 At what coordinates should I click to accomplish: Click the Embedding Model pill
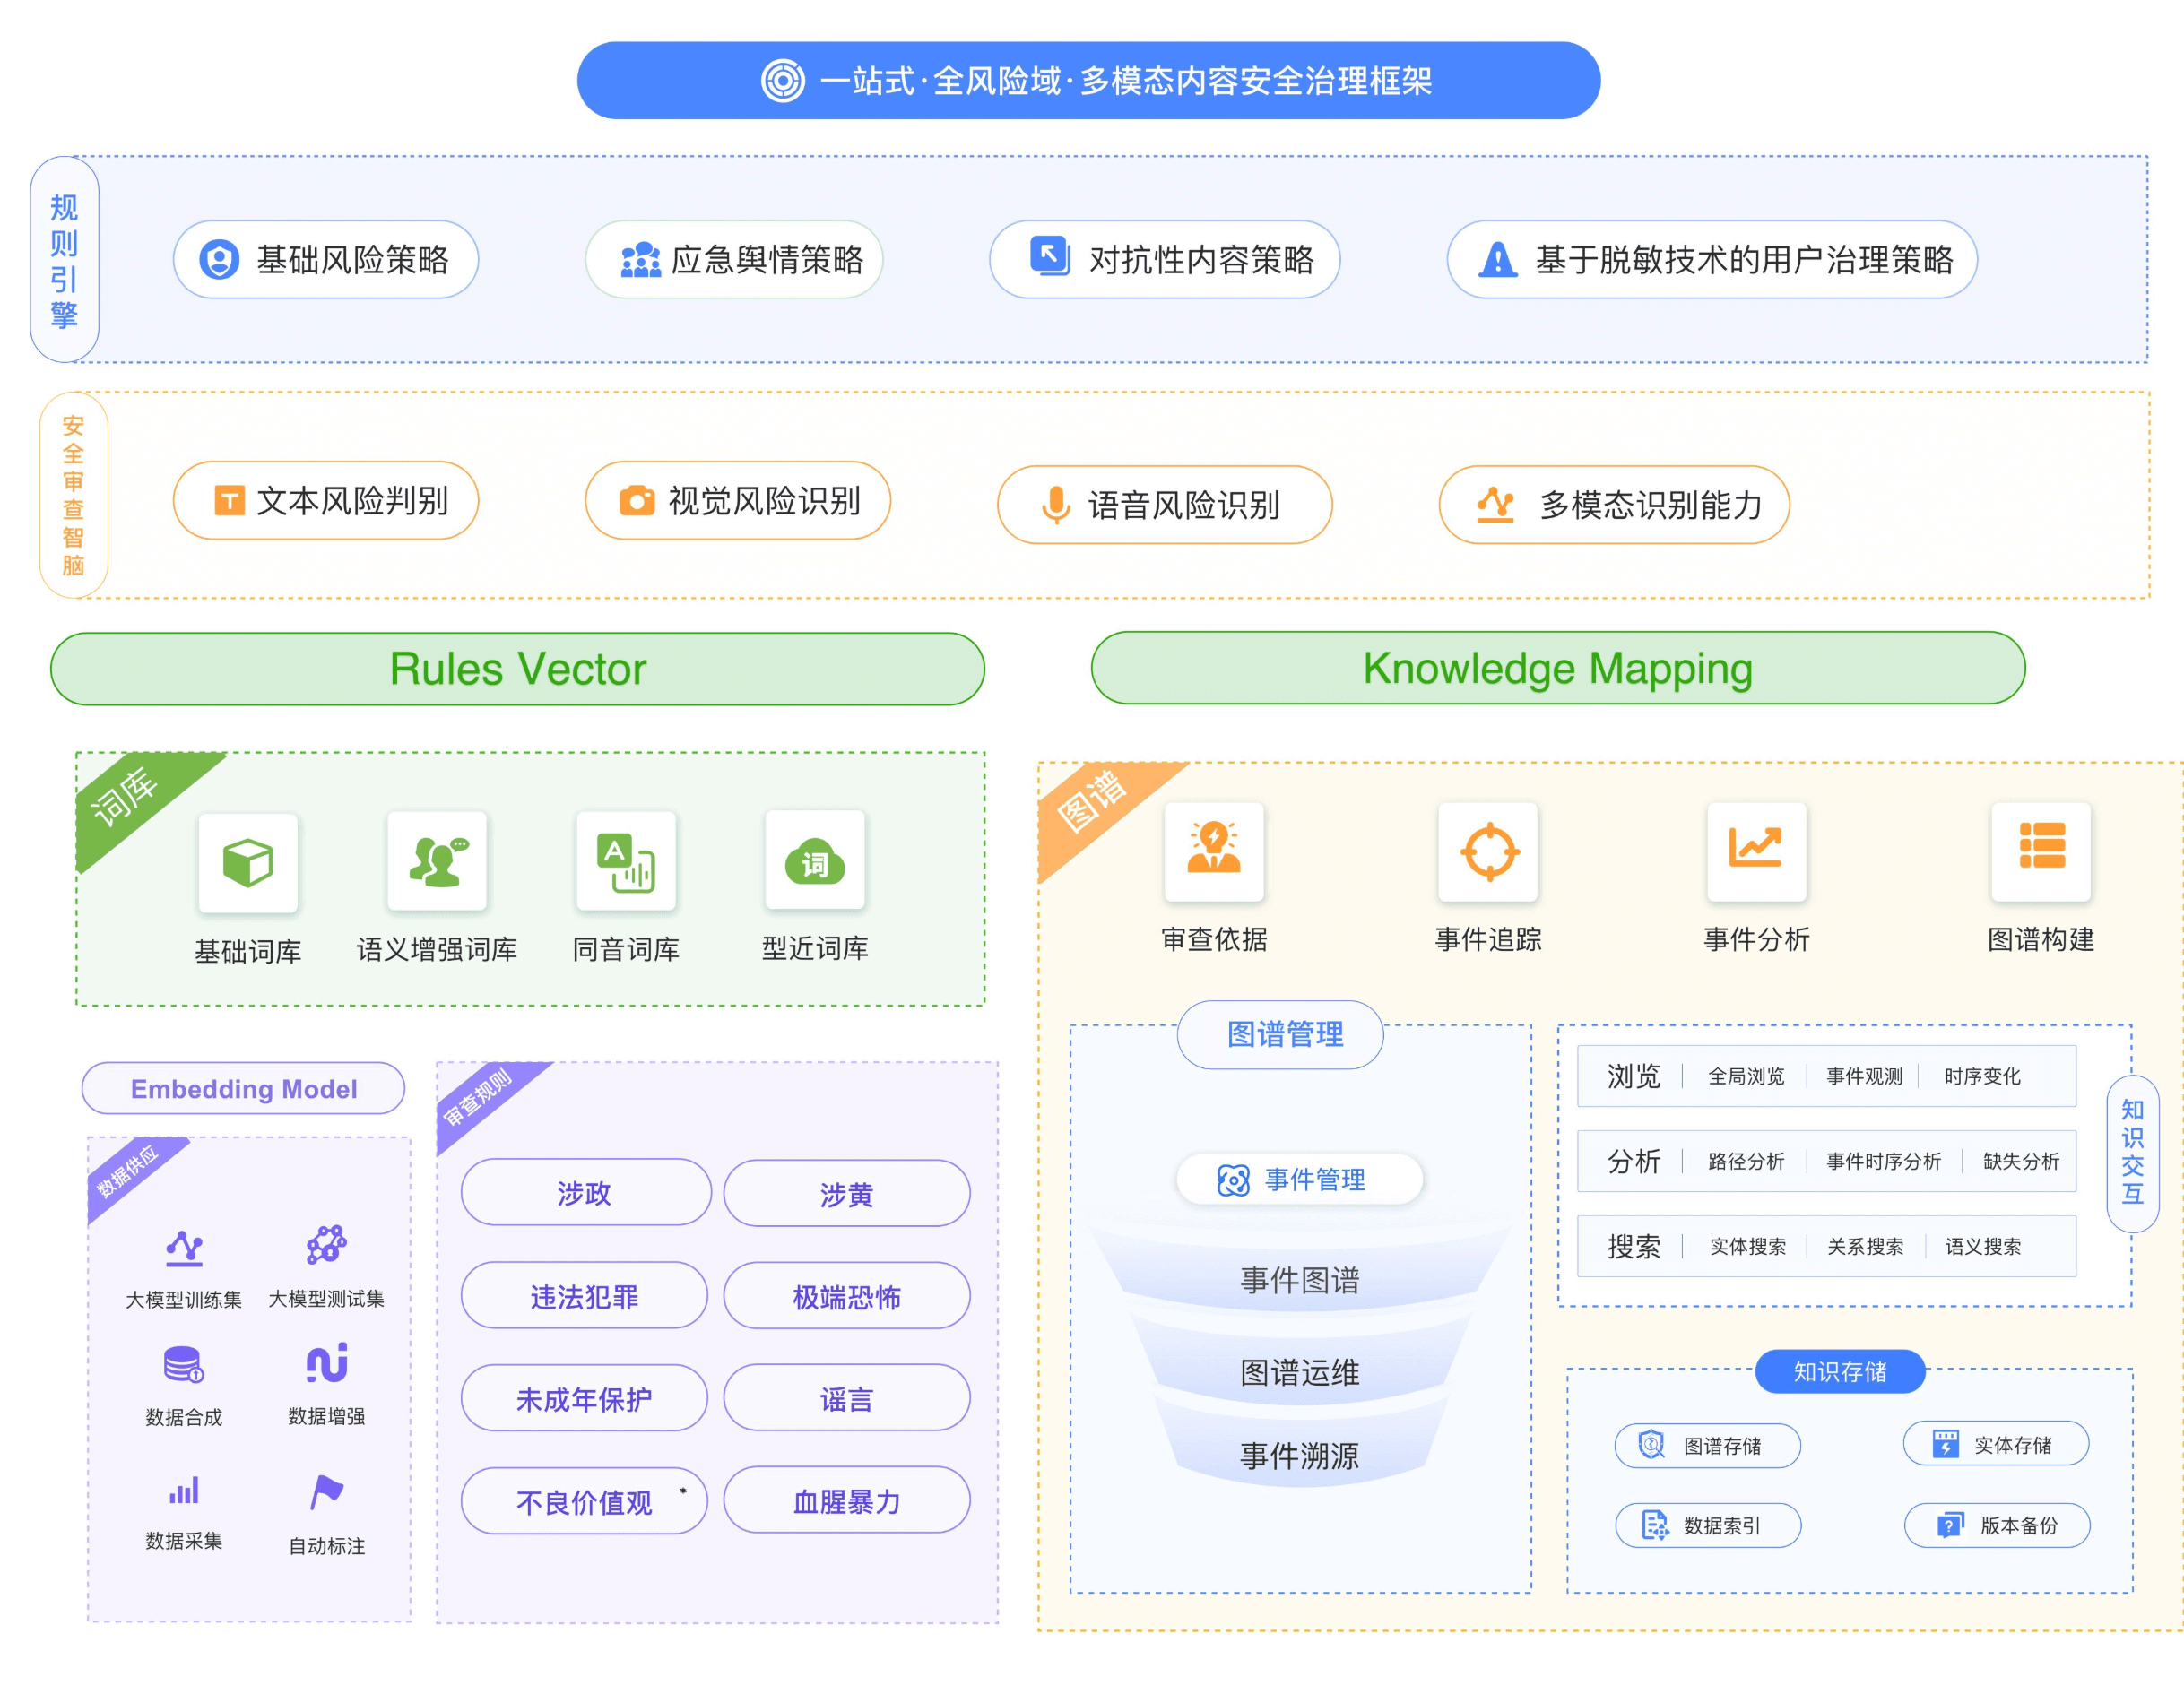[243, 1088]
